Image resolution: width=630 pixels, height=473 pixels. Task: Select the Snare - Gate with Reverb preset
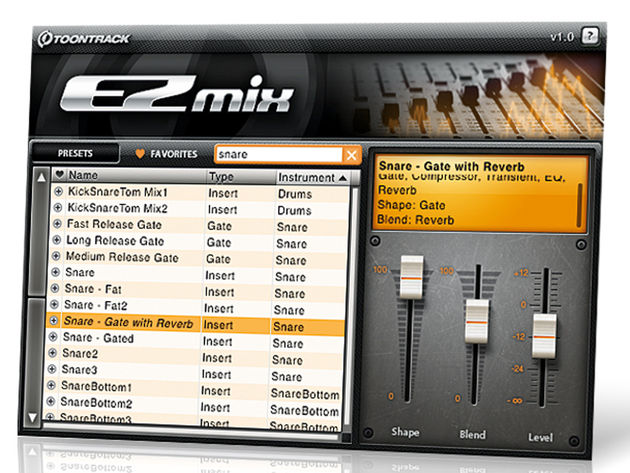128,322
